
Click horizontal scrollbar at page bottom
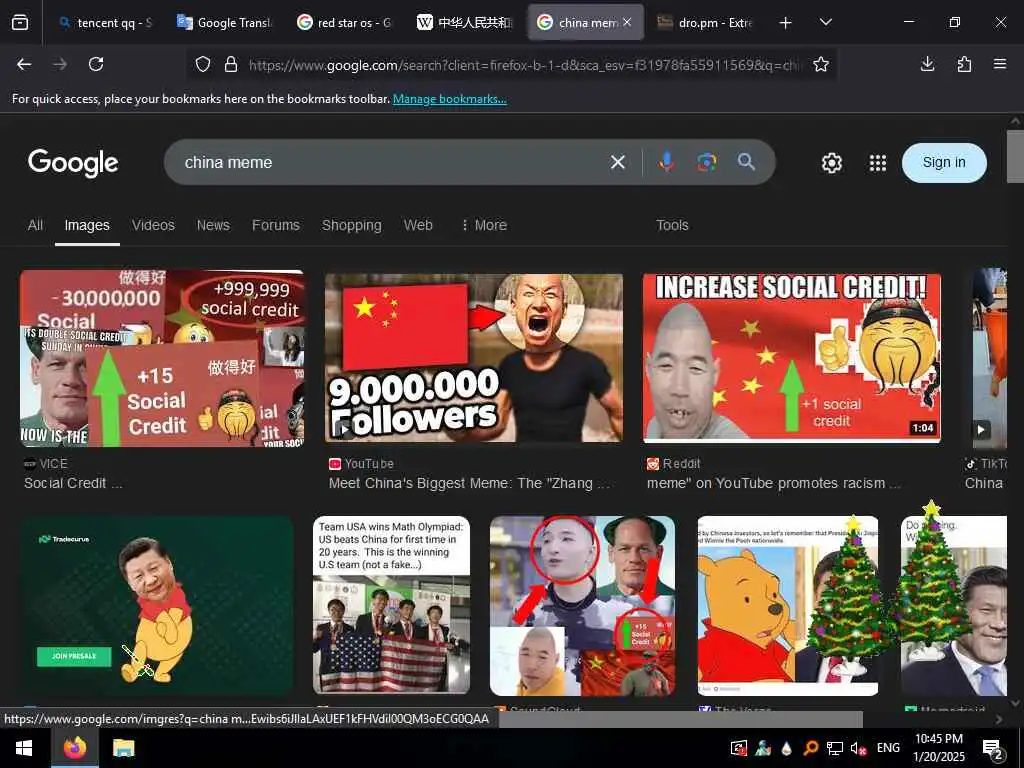(679, 719)
